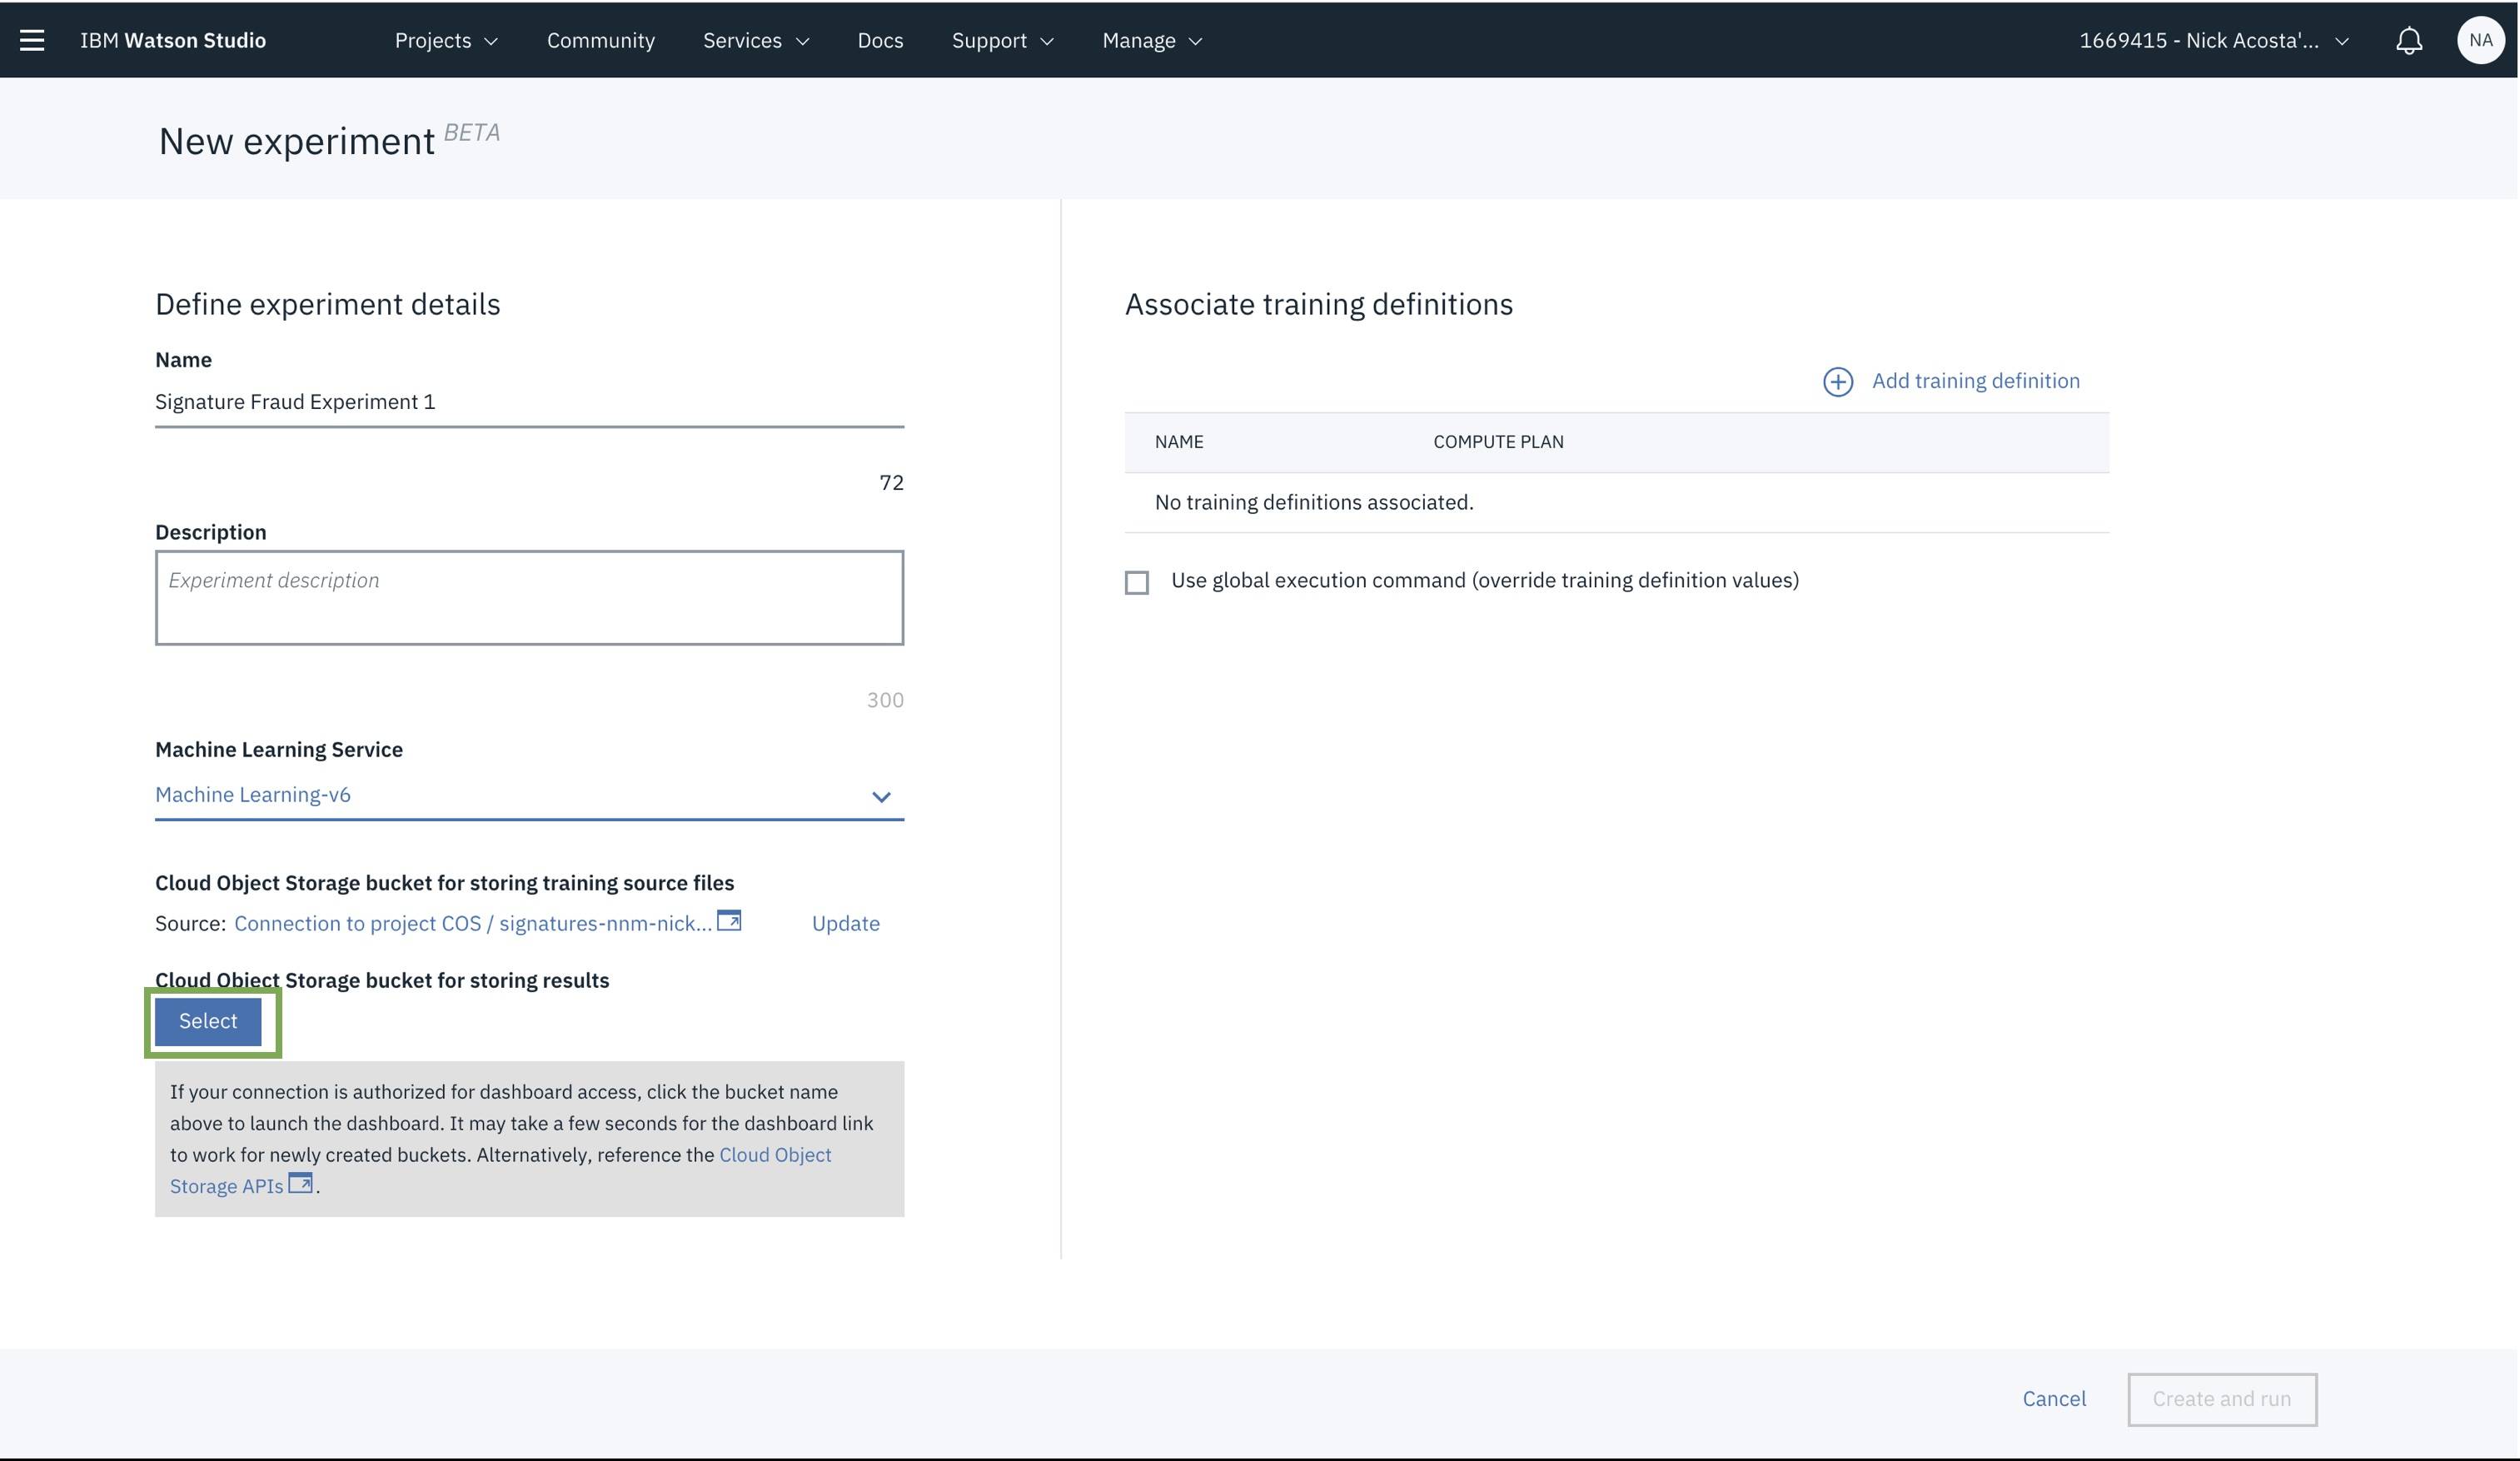
Task: Click the external link icon after Storage APIs
Action: click(x=300, y=1182)
